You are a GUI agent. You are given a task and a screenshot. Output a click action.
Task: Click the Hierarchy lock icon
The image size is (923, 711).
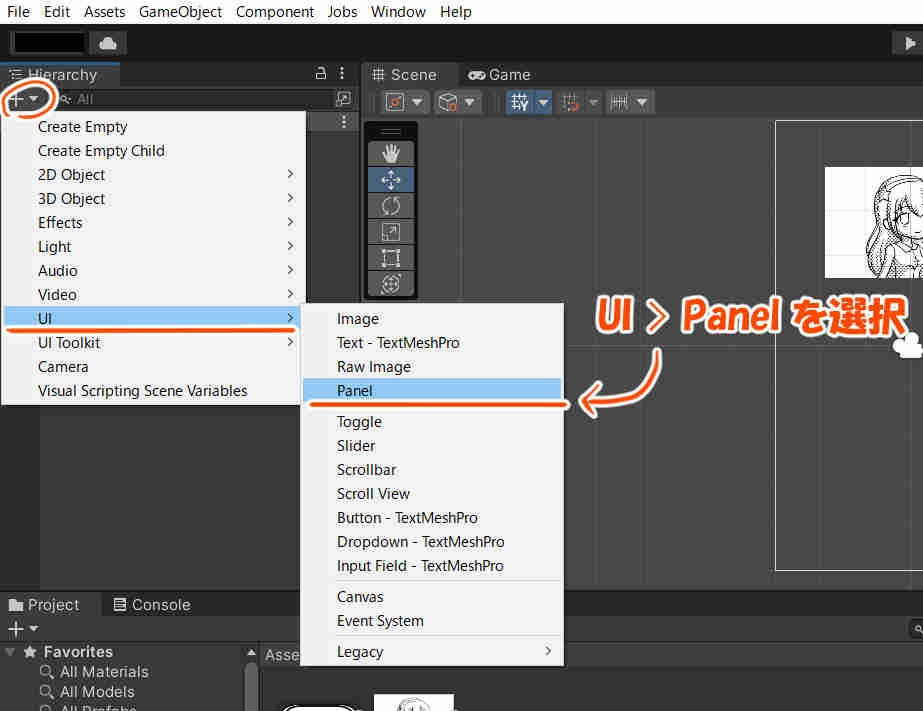(x=321, y=73)
